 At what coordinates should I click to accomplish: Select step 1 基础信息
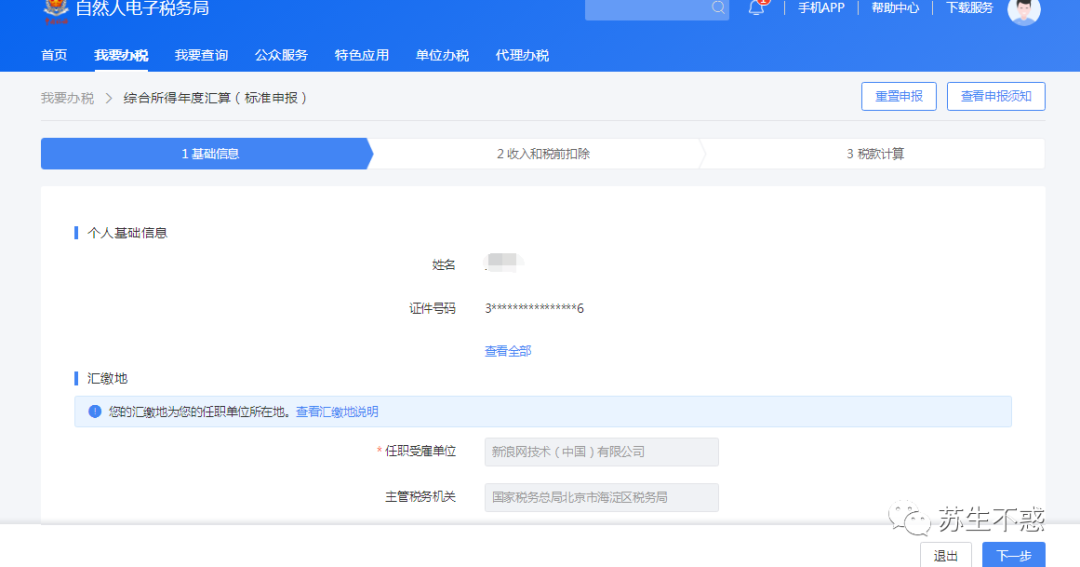click(x=207, y=154)
